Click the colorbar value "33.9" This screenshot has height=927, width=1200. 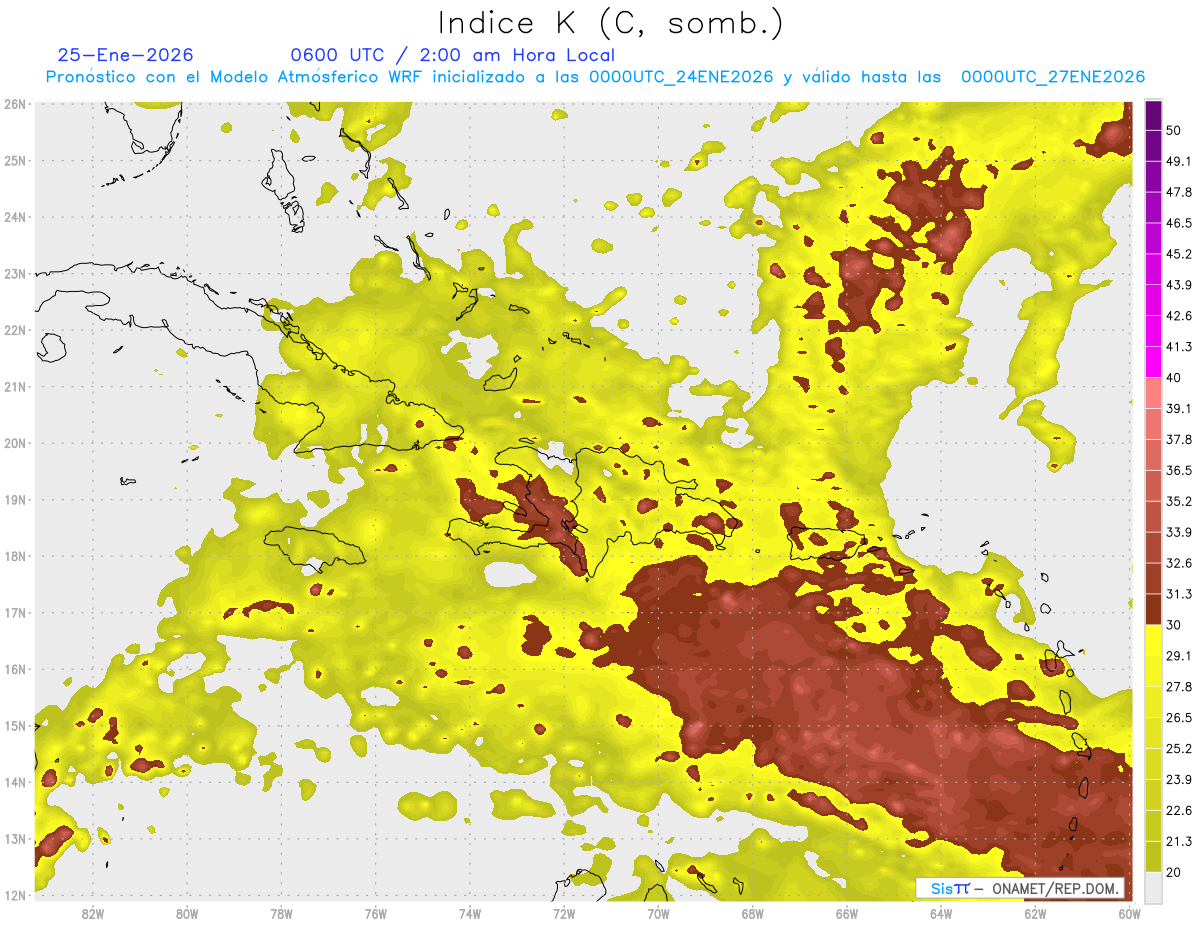(x=1179, y=532)
